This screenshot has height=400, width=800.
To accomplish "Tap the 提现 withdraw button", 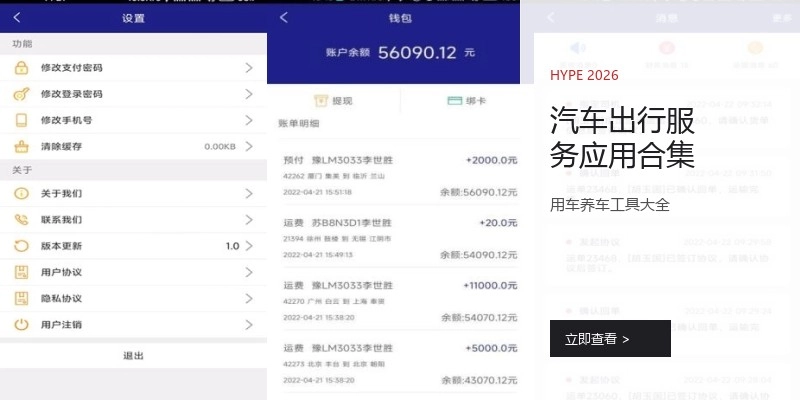I will [x=334, y=101].
